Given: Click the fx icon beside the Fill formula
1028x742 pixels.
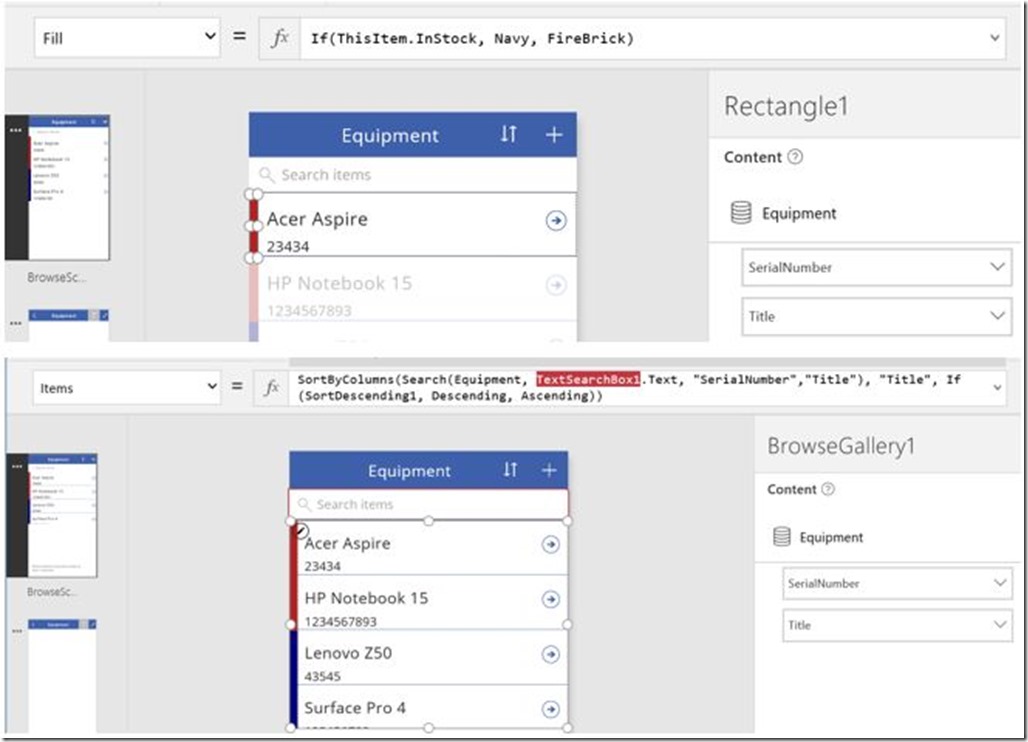Looking at the screenshot, I should 280,38.
